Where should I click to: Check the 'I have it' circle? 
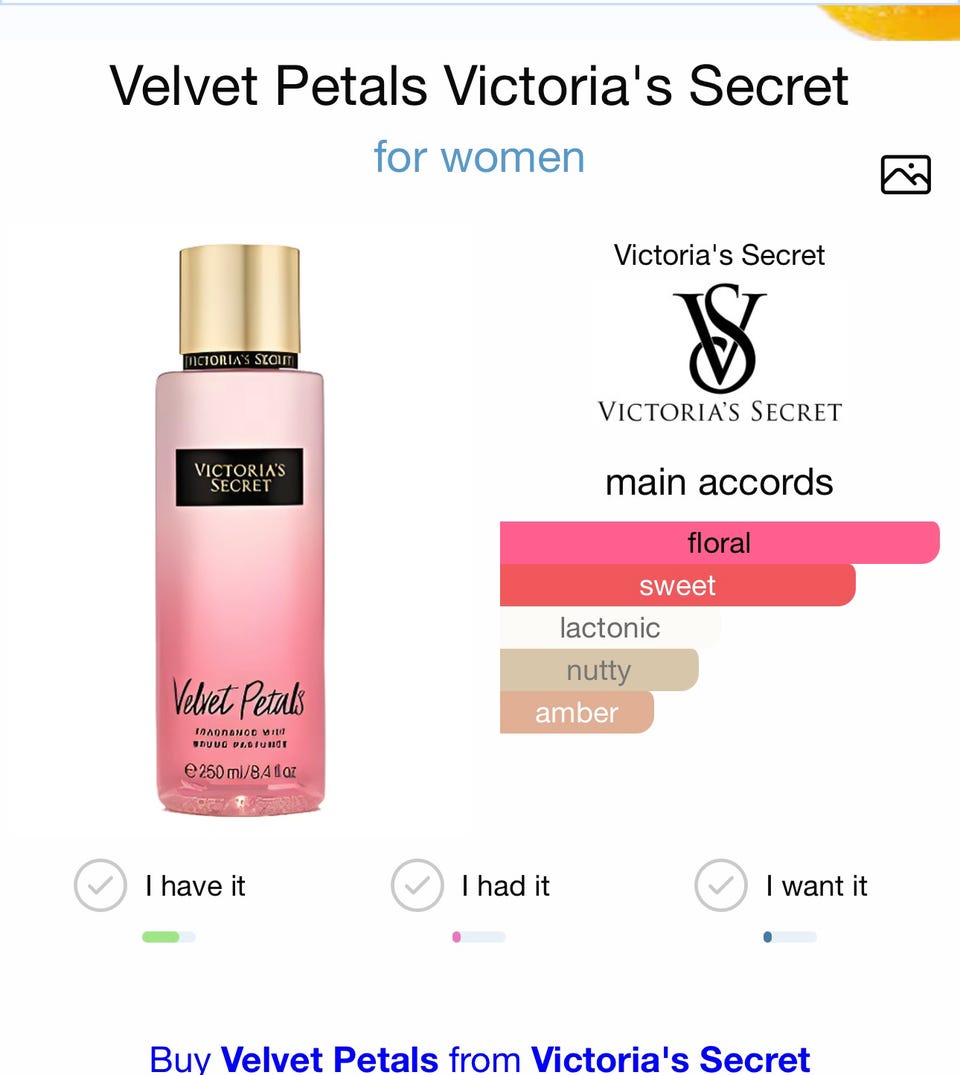click(100, 885)
